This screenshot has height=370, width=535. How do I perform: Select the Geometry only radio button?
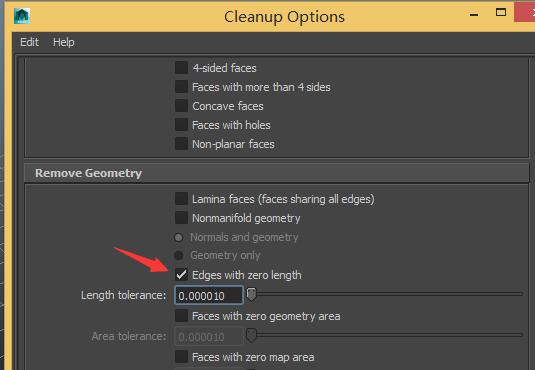(178, 255)
